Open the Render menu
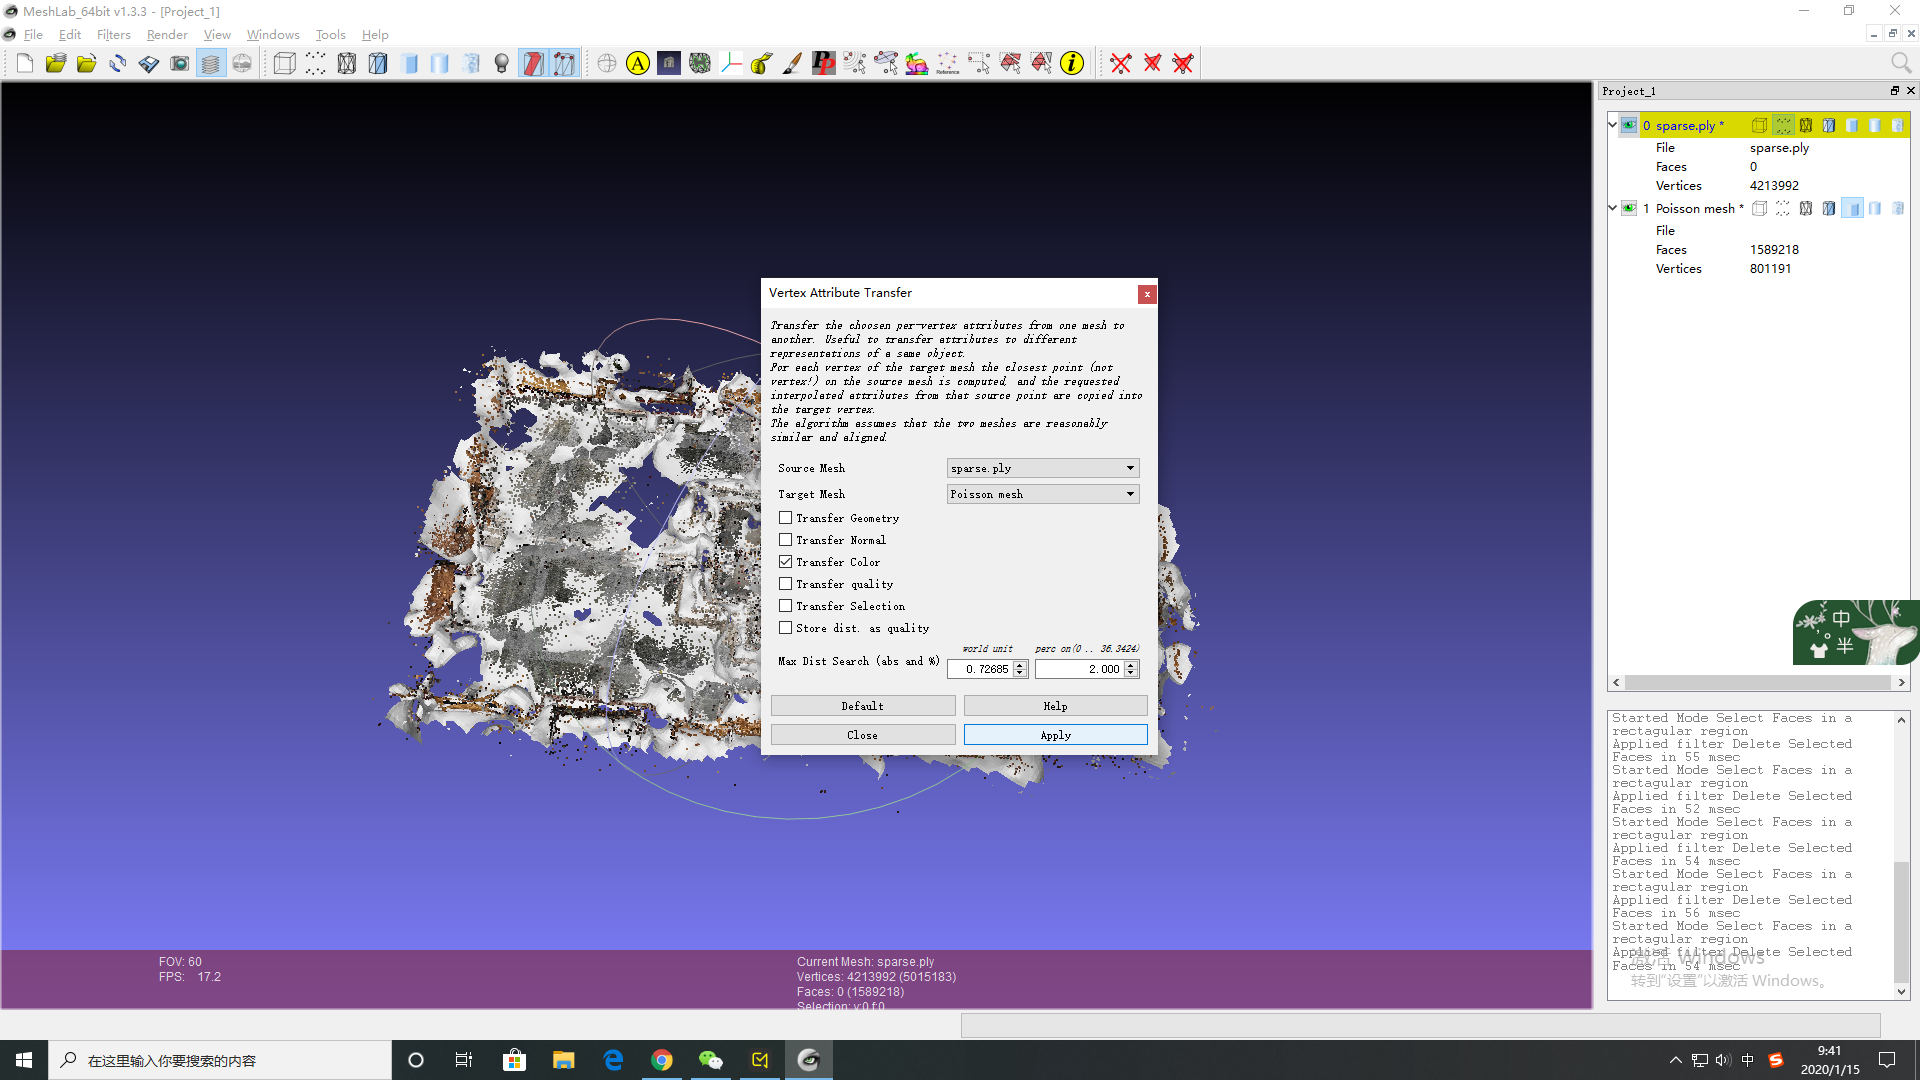Screen dimensions: 1920x1080 tap(167, 34)
